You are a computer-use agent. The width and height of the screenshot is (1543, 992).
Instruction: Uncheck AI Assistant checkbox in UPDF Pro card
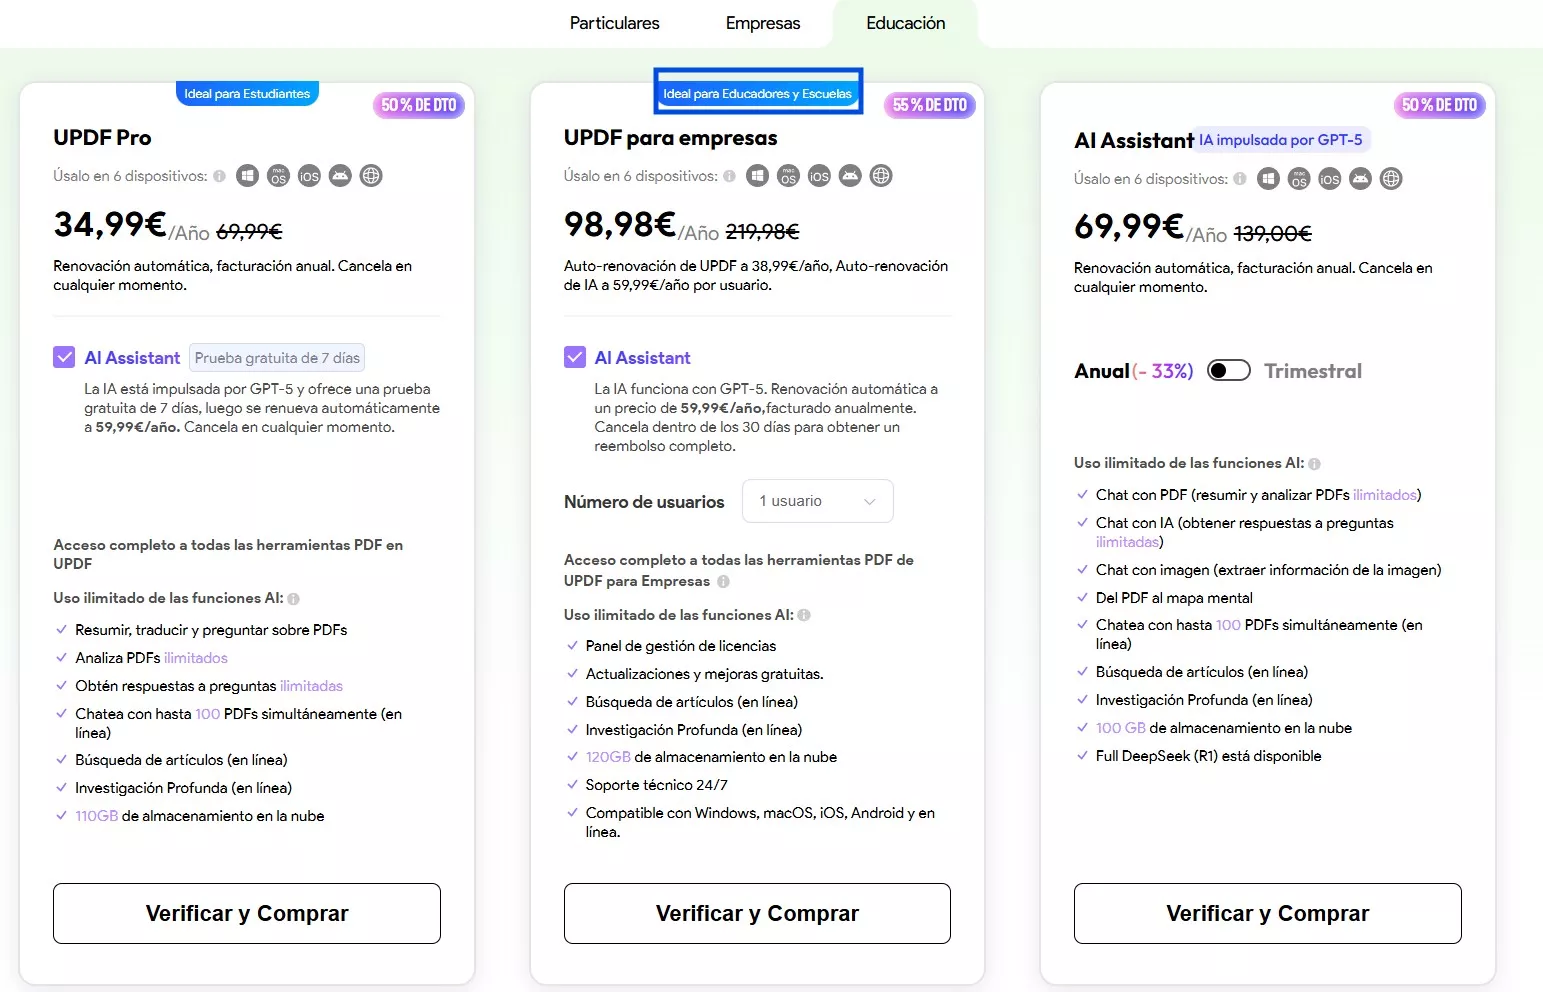[64, 357]
